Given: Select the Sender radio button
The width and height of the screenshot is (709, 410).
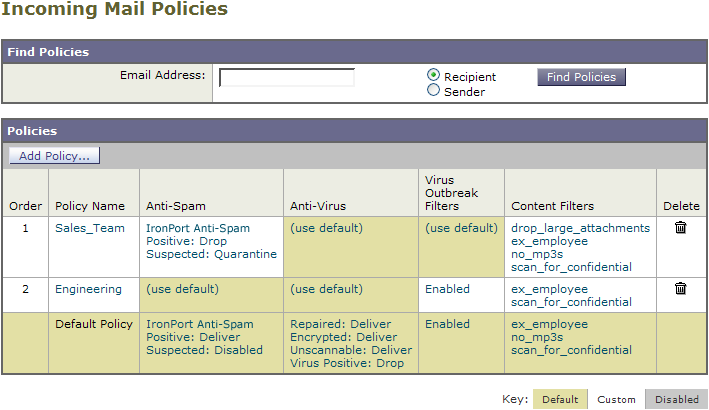Looking at the screenshot, I should 433,90.
